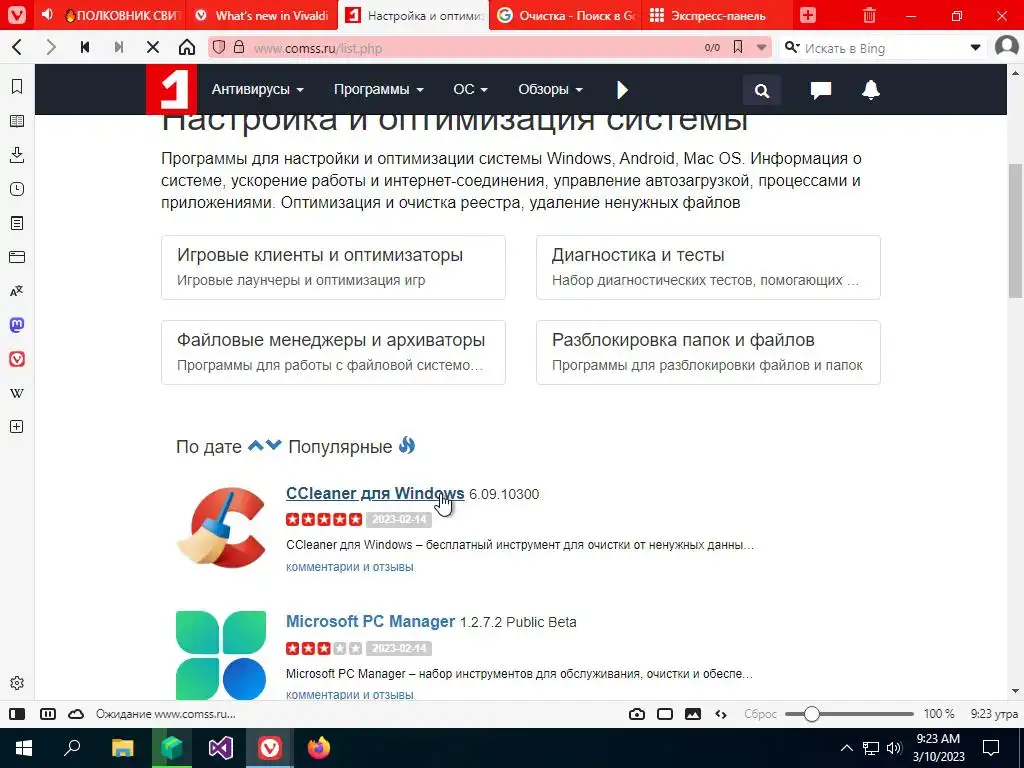Capture page with camera icon

click(x=637, y=714)
